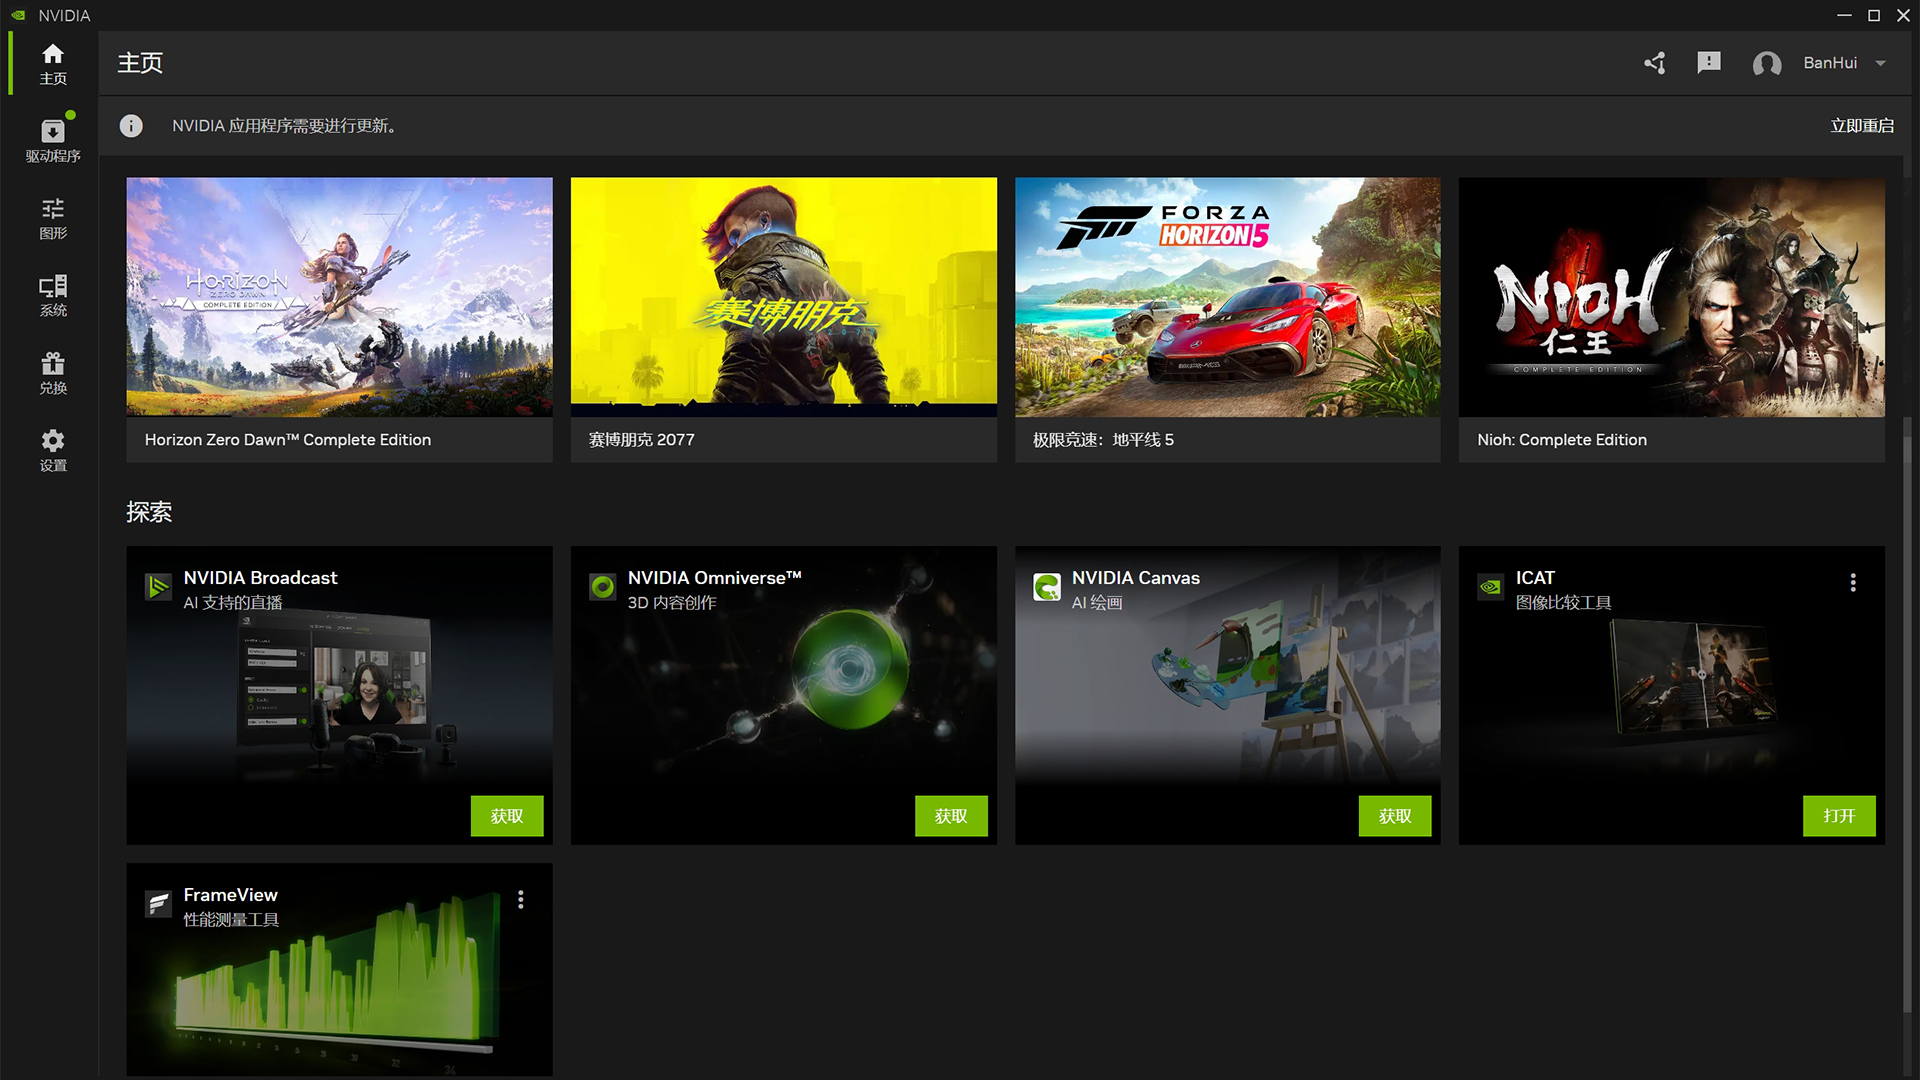Click the AI 绘画 subtitle
The image size is (1920, 1080).
[x=1097, y=603]
